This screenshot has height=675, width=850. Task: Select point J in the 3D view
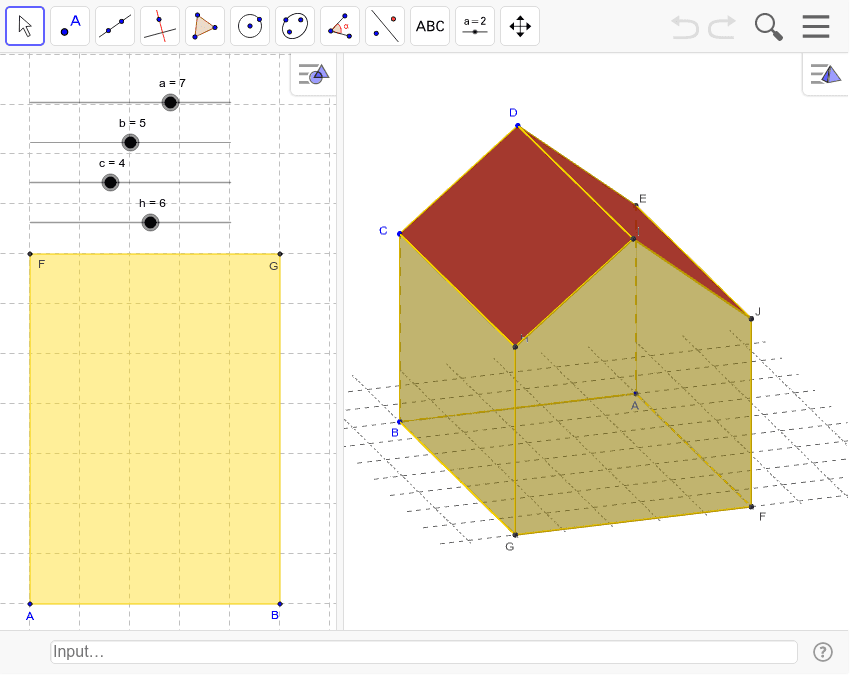click(x=751, y=319)
